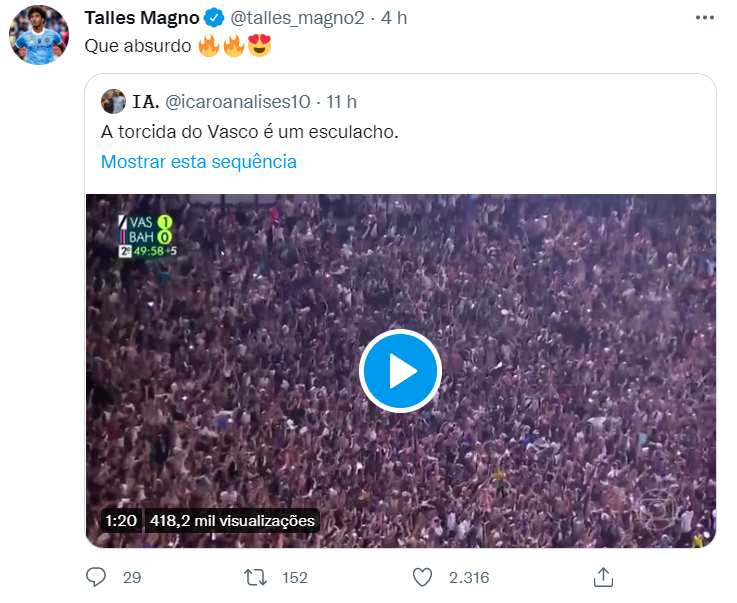The width and height of the screenshot is (737, 603).
Task: Click the blue verified badge
Action: click(214, 19)
